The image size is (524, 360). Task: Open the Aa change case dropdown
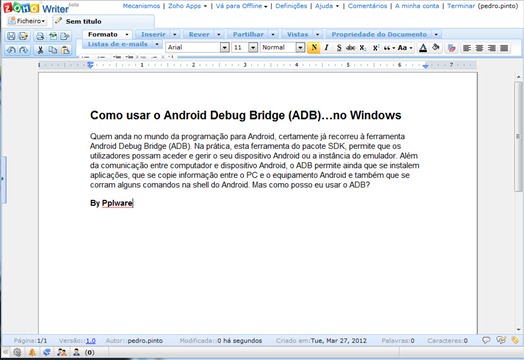[x=405, y=48]
